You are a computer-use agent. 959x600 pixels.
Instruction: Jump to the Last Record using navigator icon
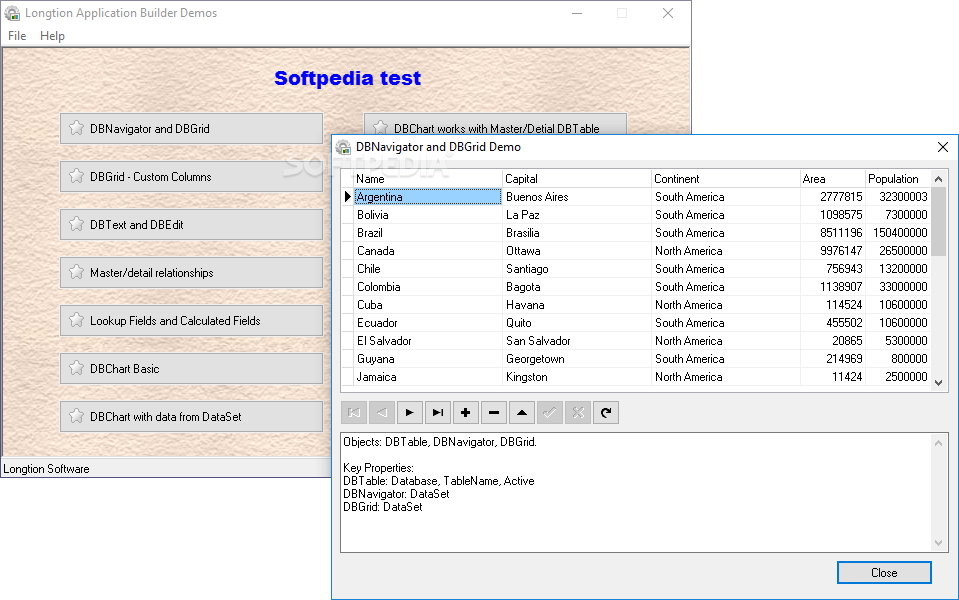[x=438, y=412]
